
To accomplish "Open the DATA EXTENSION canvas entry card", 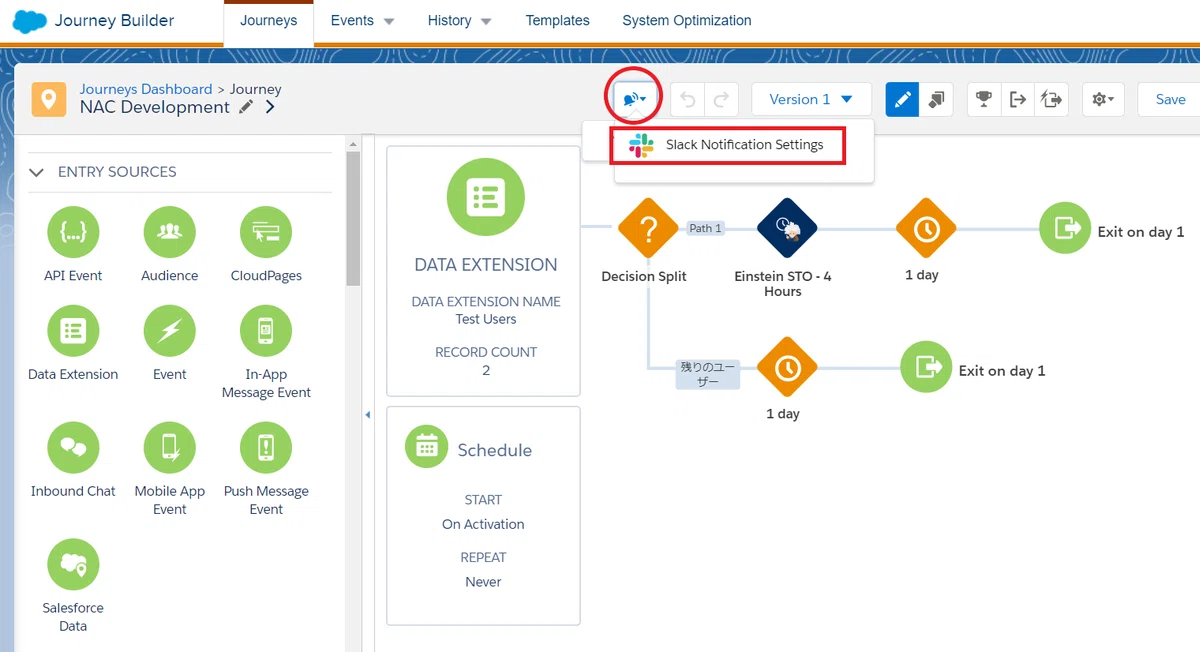I will pos(484,271).
